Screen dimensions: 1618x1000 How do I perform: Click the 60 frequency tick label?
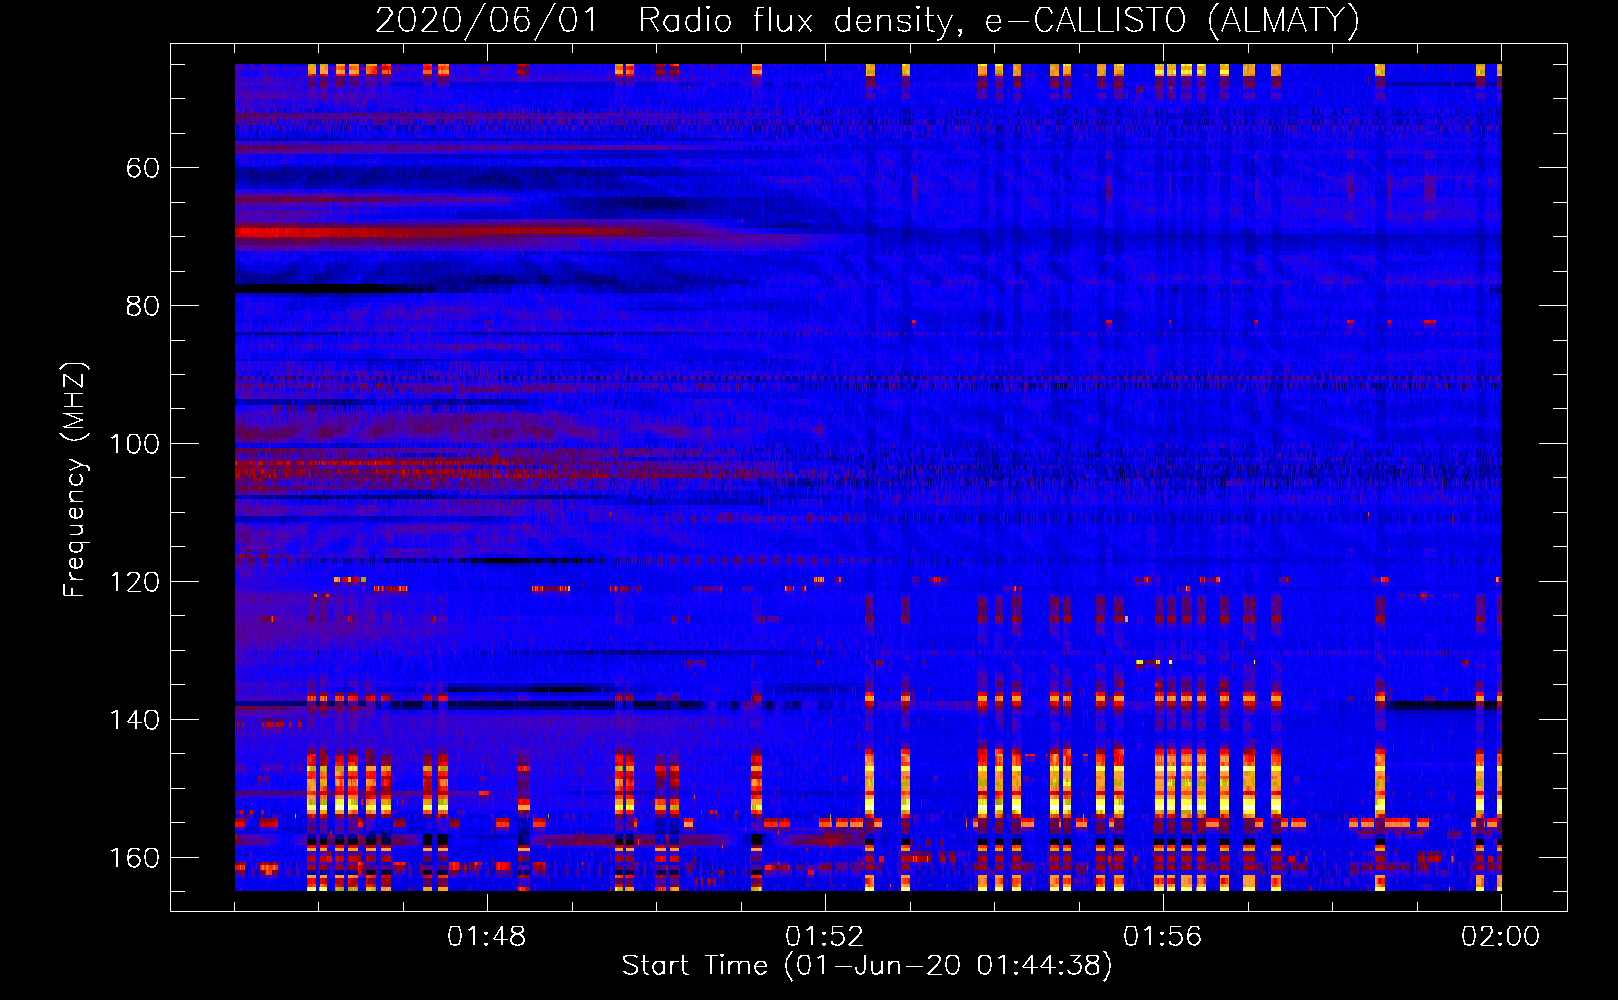pos(143,168)
